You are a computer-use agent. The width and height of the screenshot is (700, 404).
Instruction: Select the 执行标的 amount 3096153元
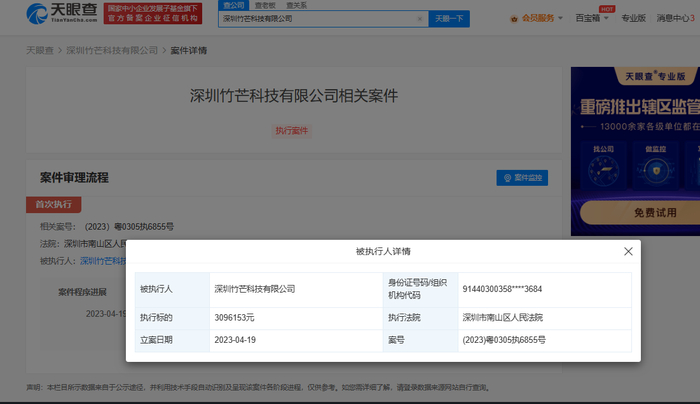pos(234,318)
